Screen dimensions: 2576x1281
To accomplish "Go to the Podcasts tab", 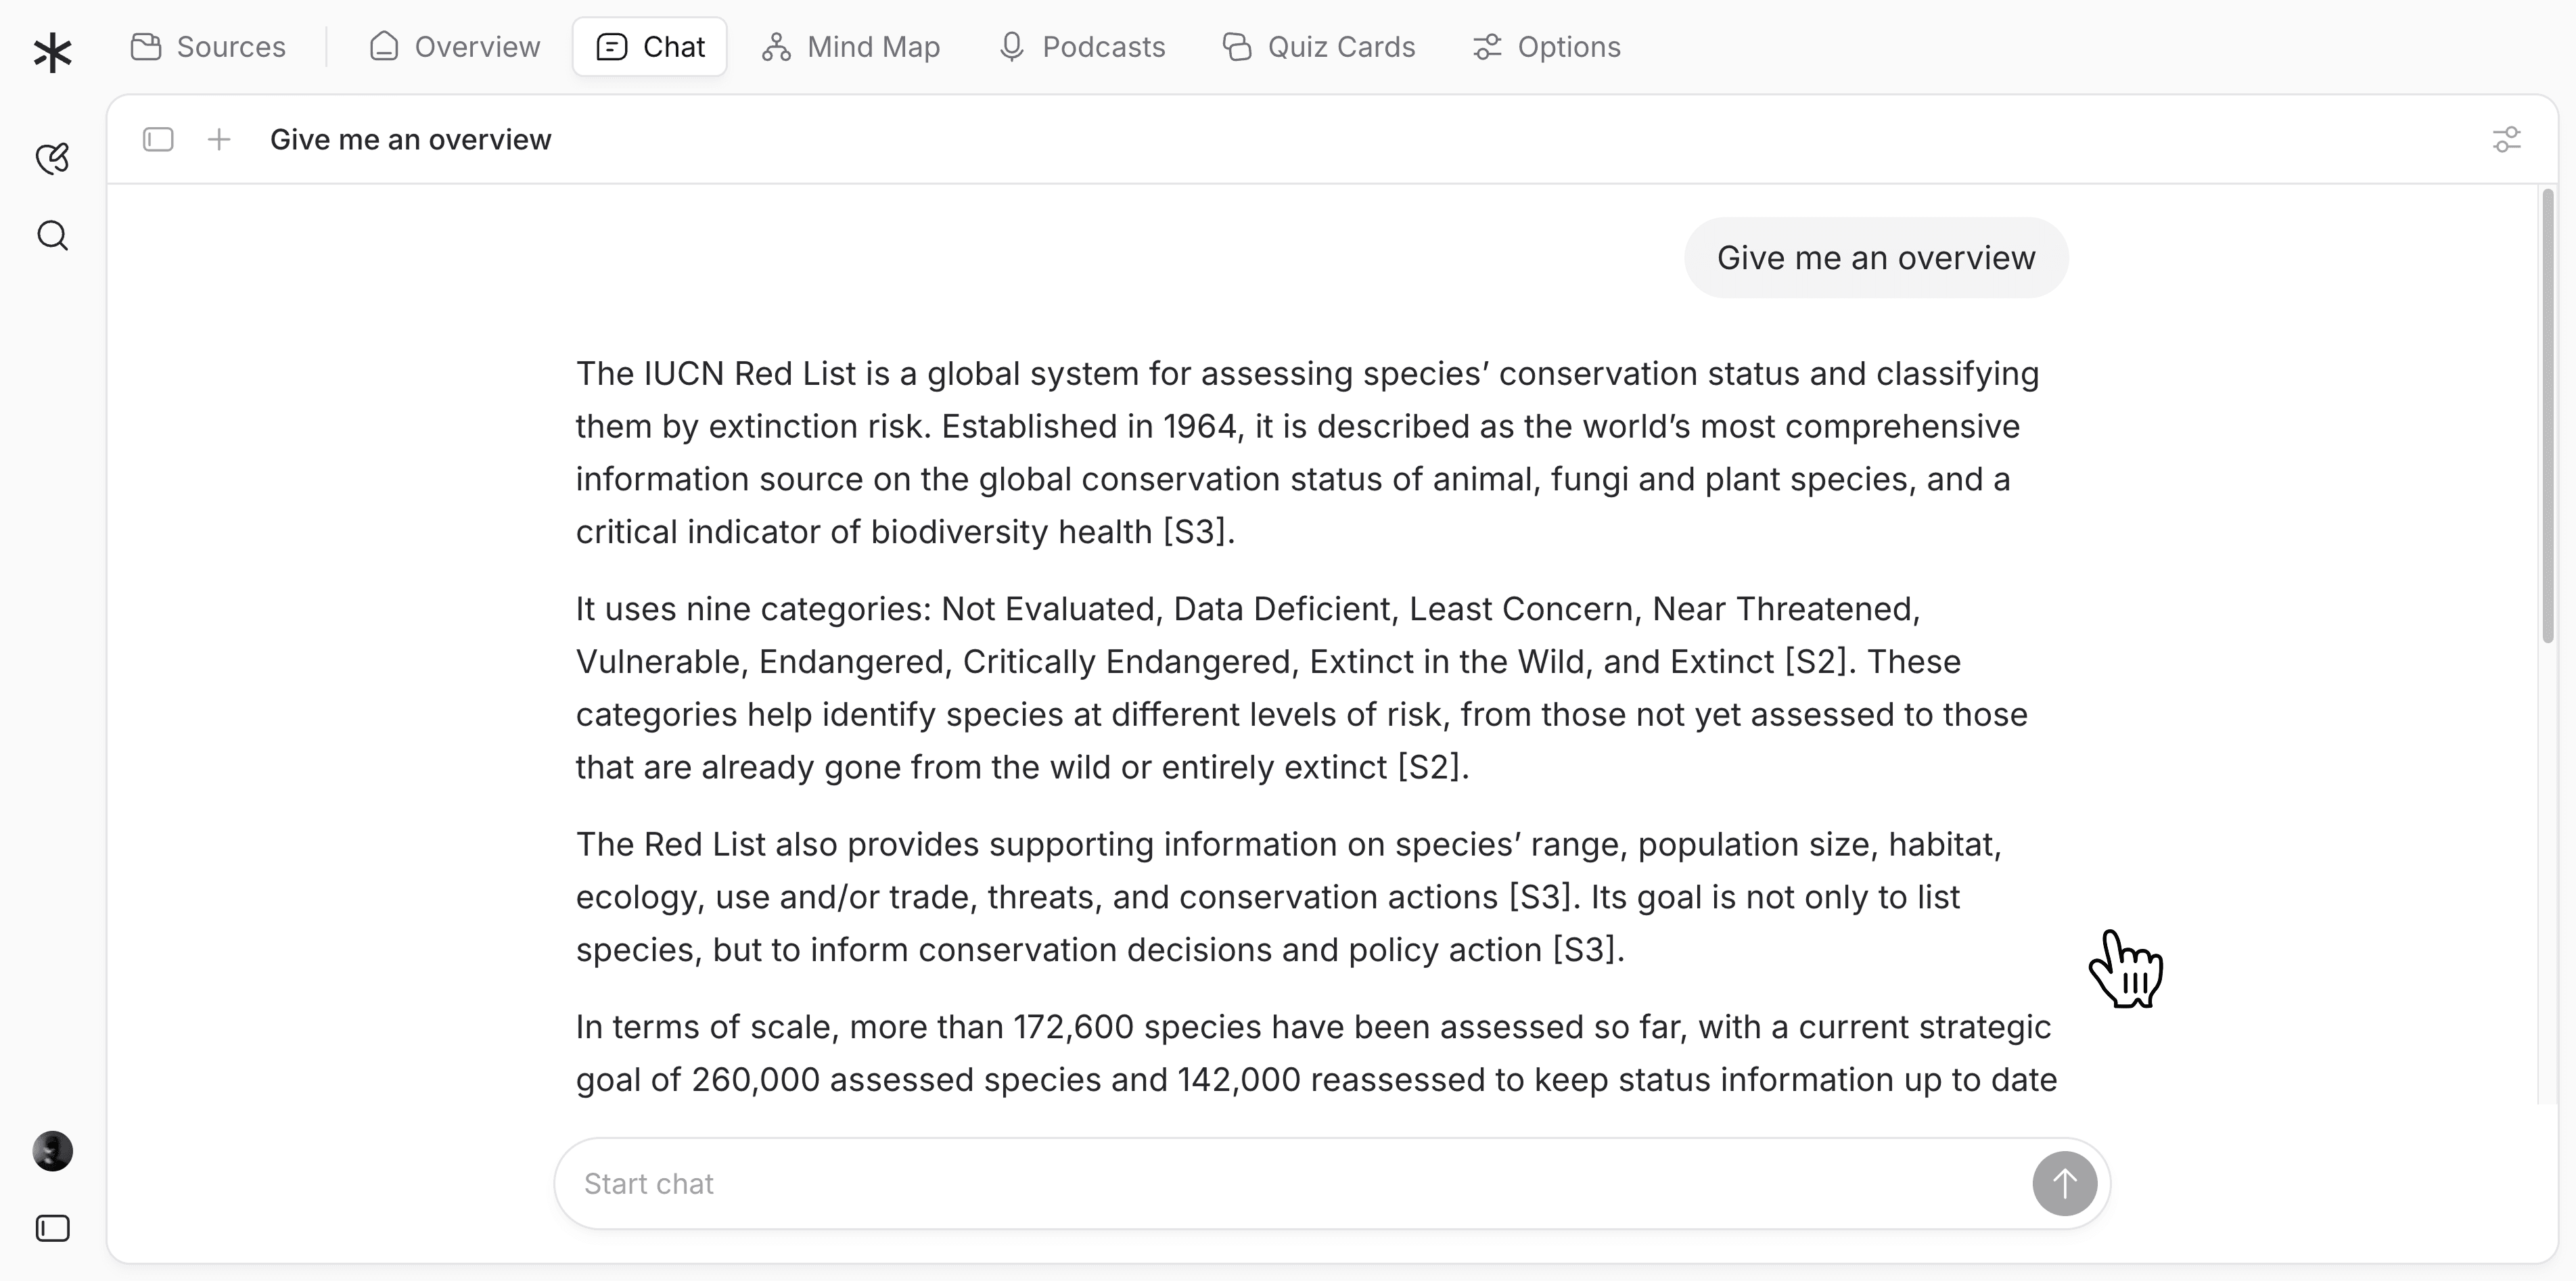I will point(1082,47).
